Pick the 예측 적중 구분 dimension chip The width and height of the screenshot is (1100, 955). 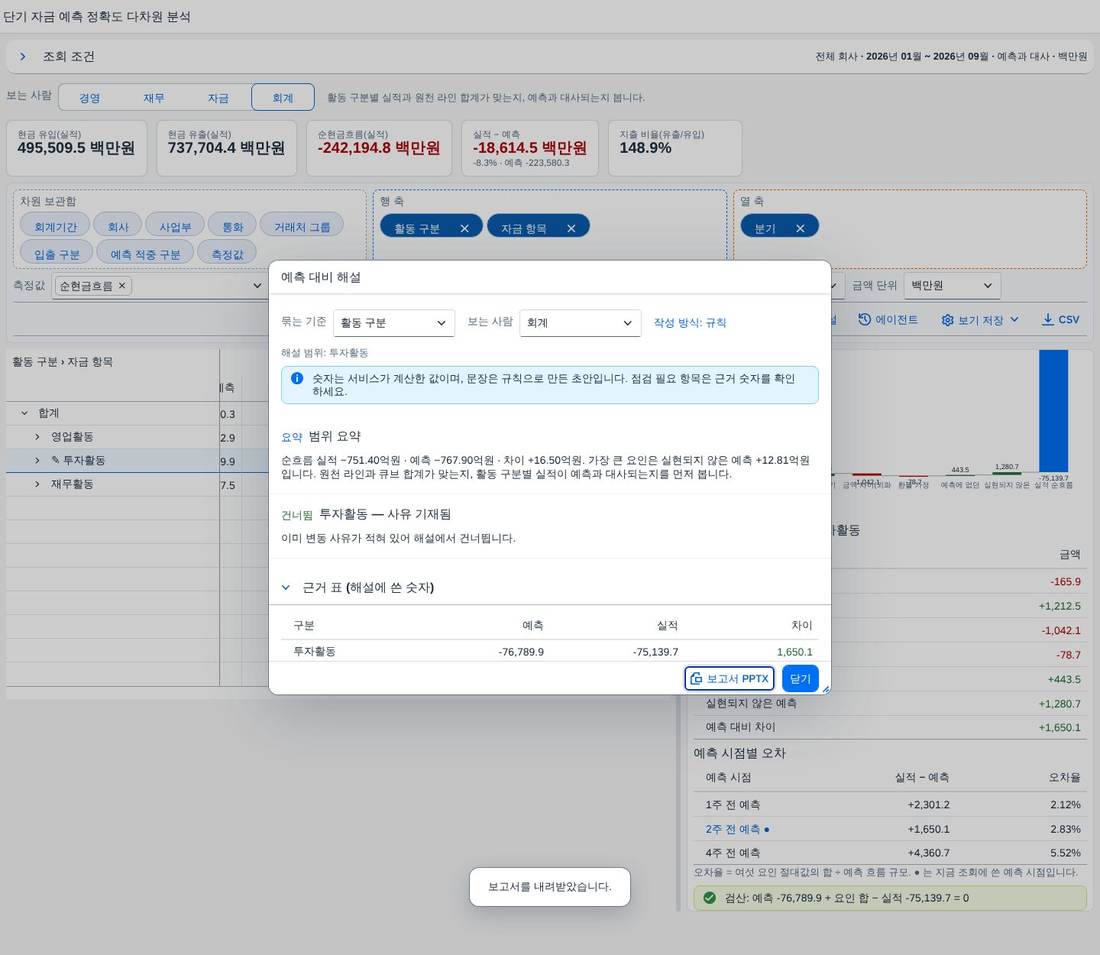[x=145, y=254]
